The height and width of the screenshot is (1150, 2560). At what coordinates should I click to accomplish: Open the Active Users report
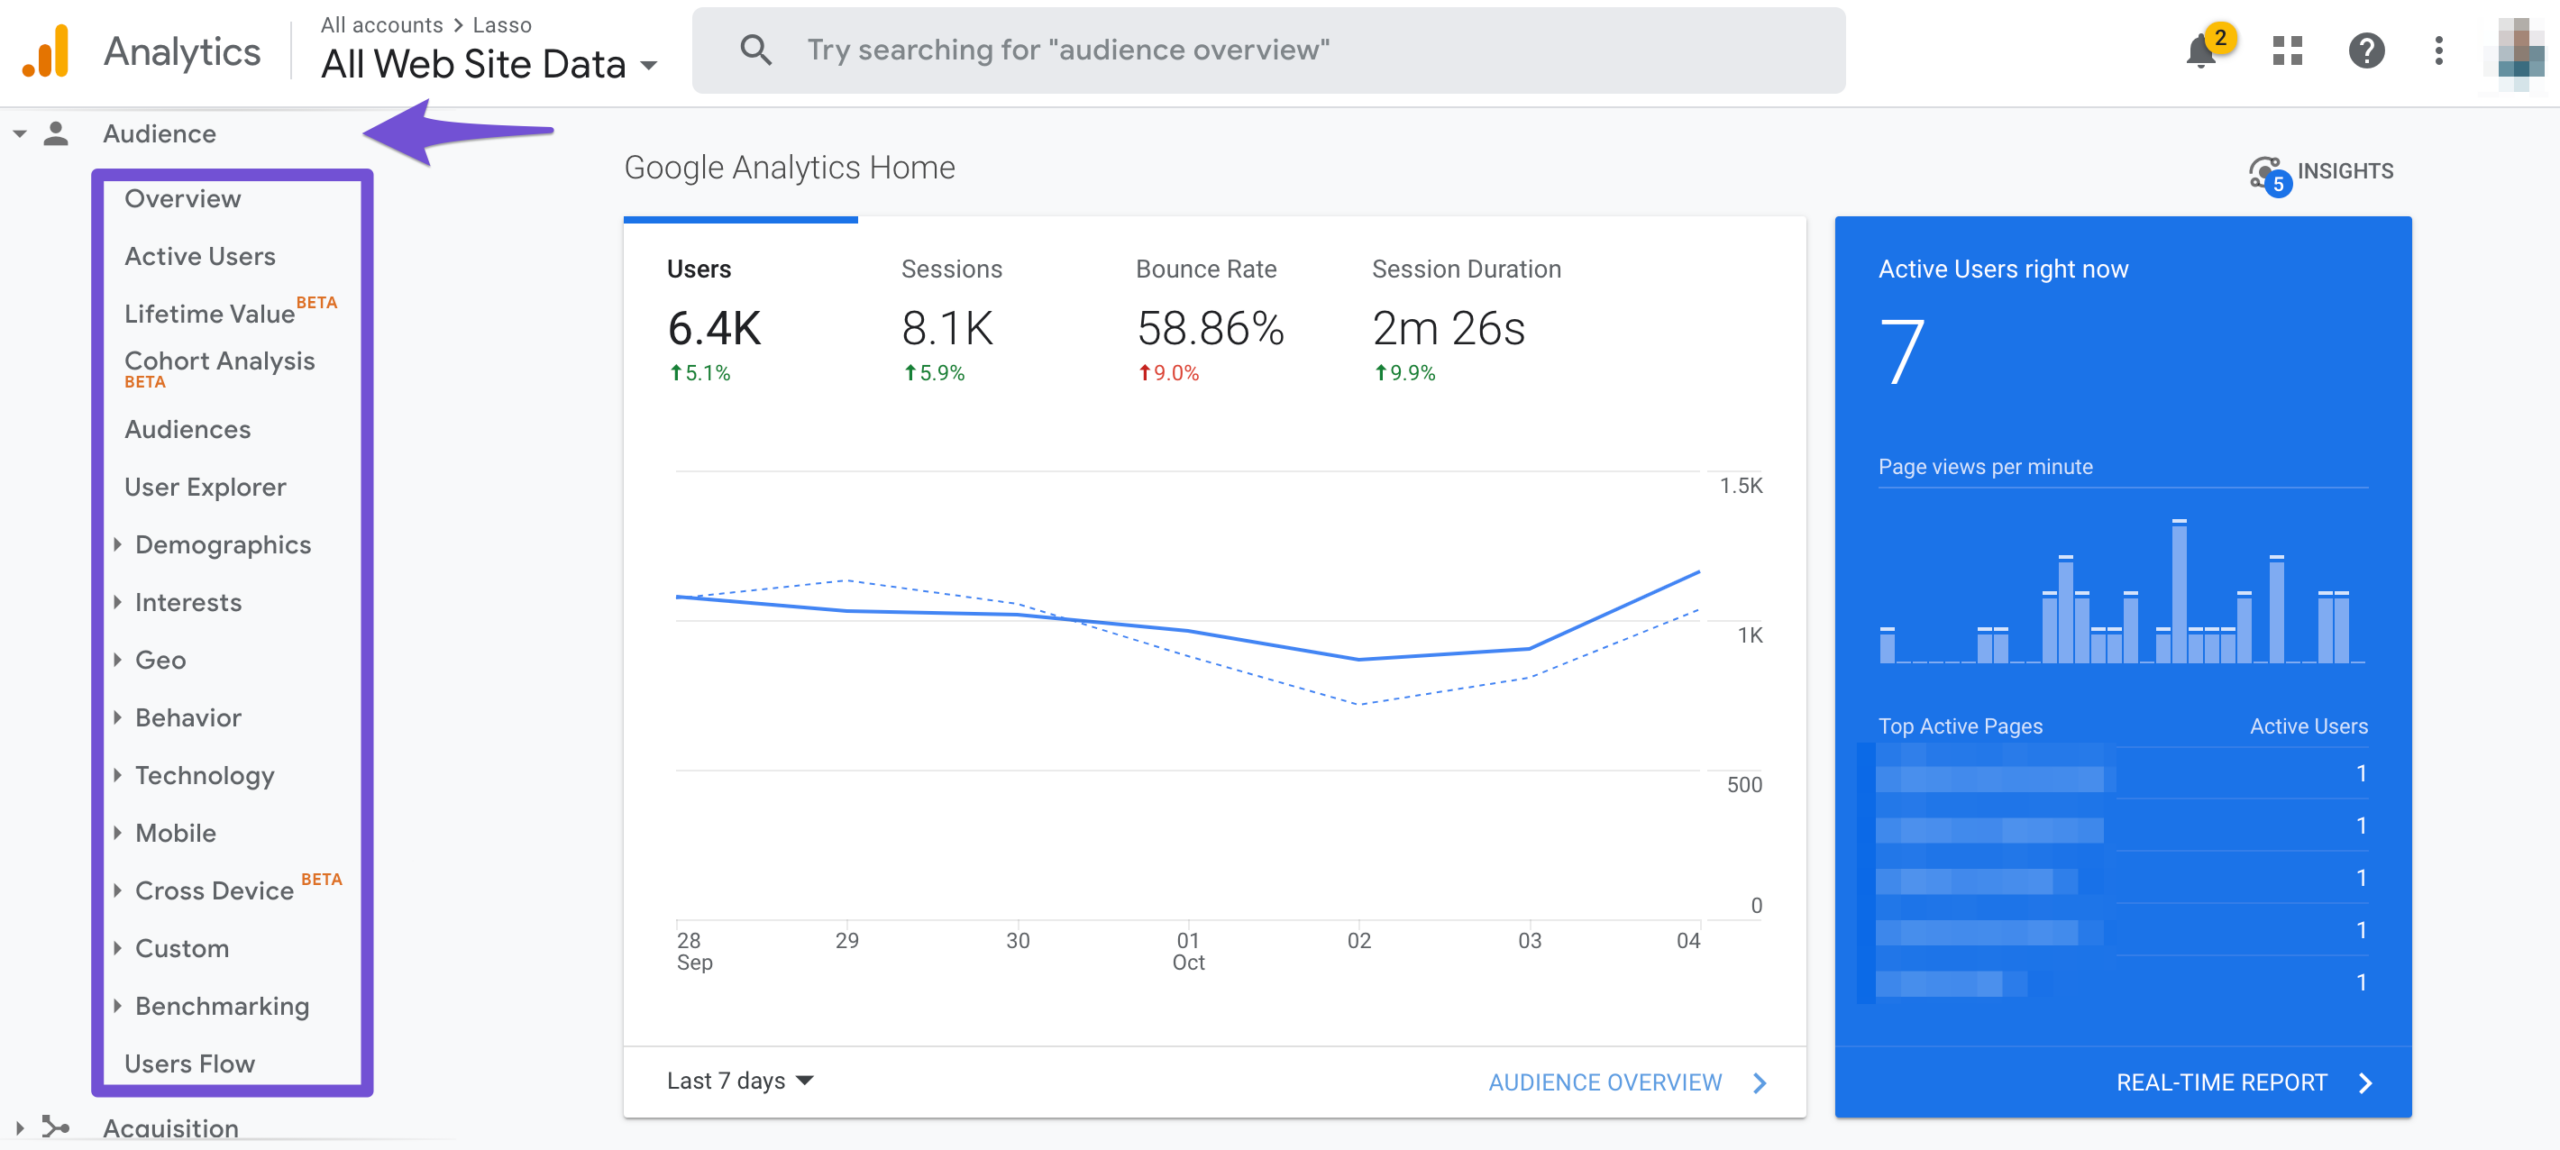(200, 257)
